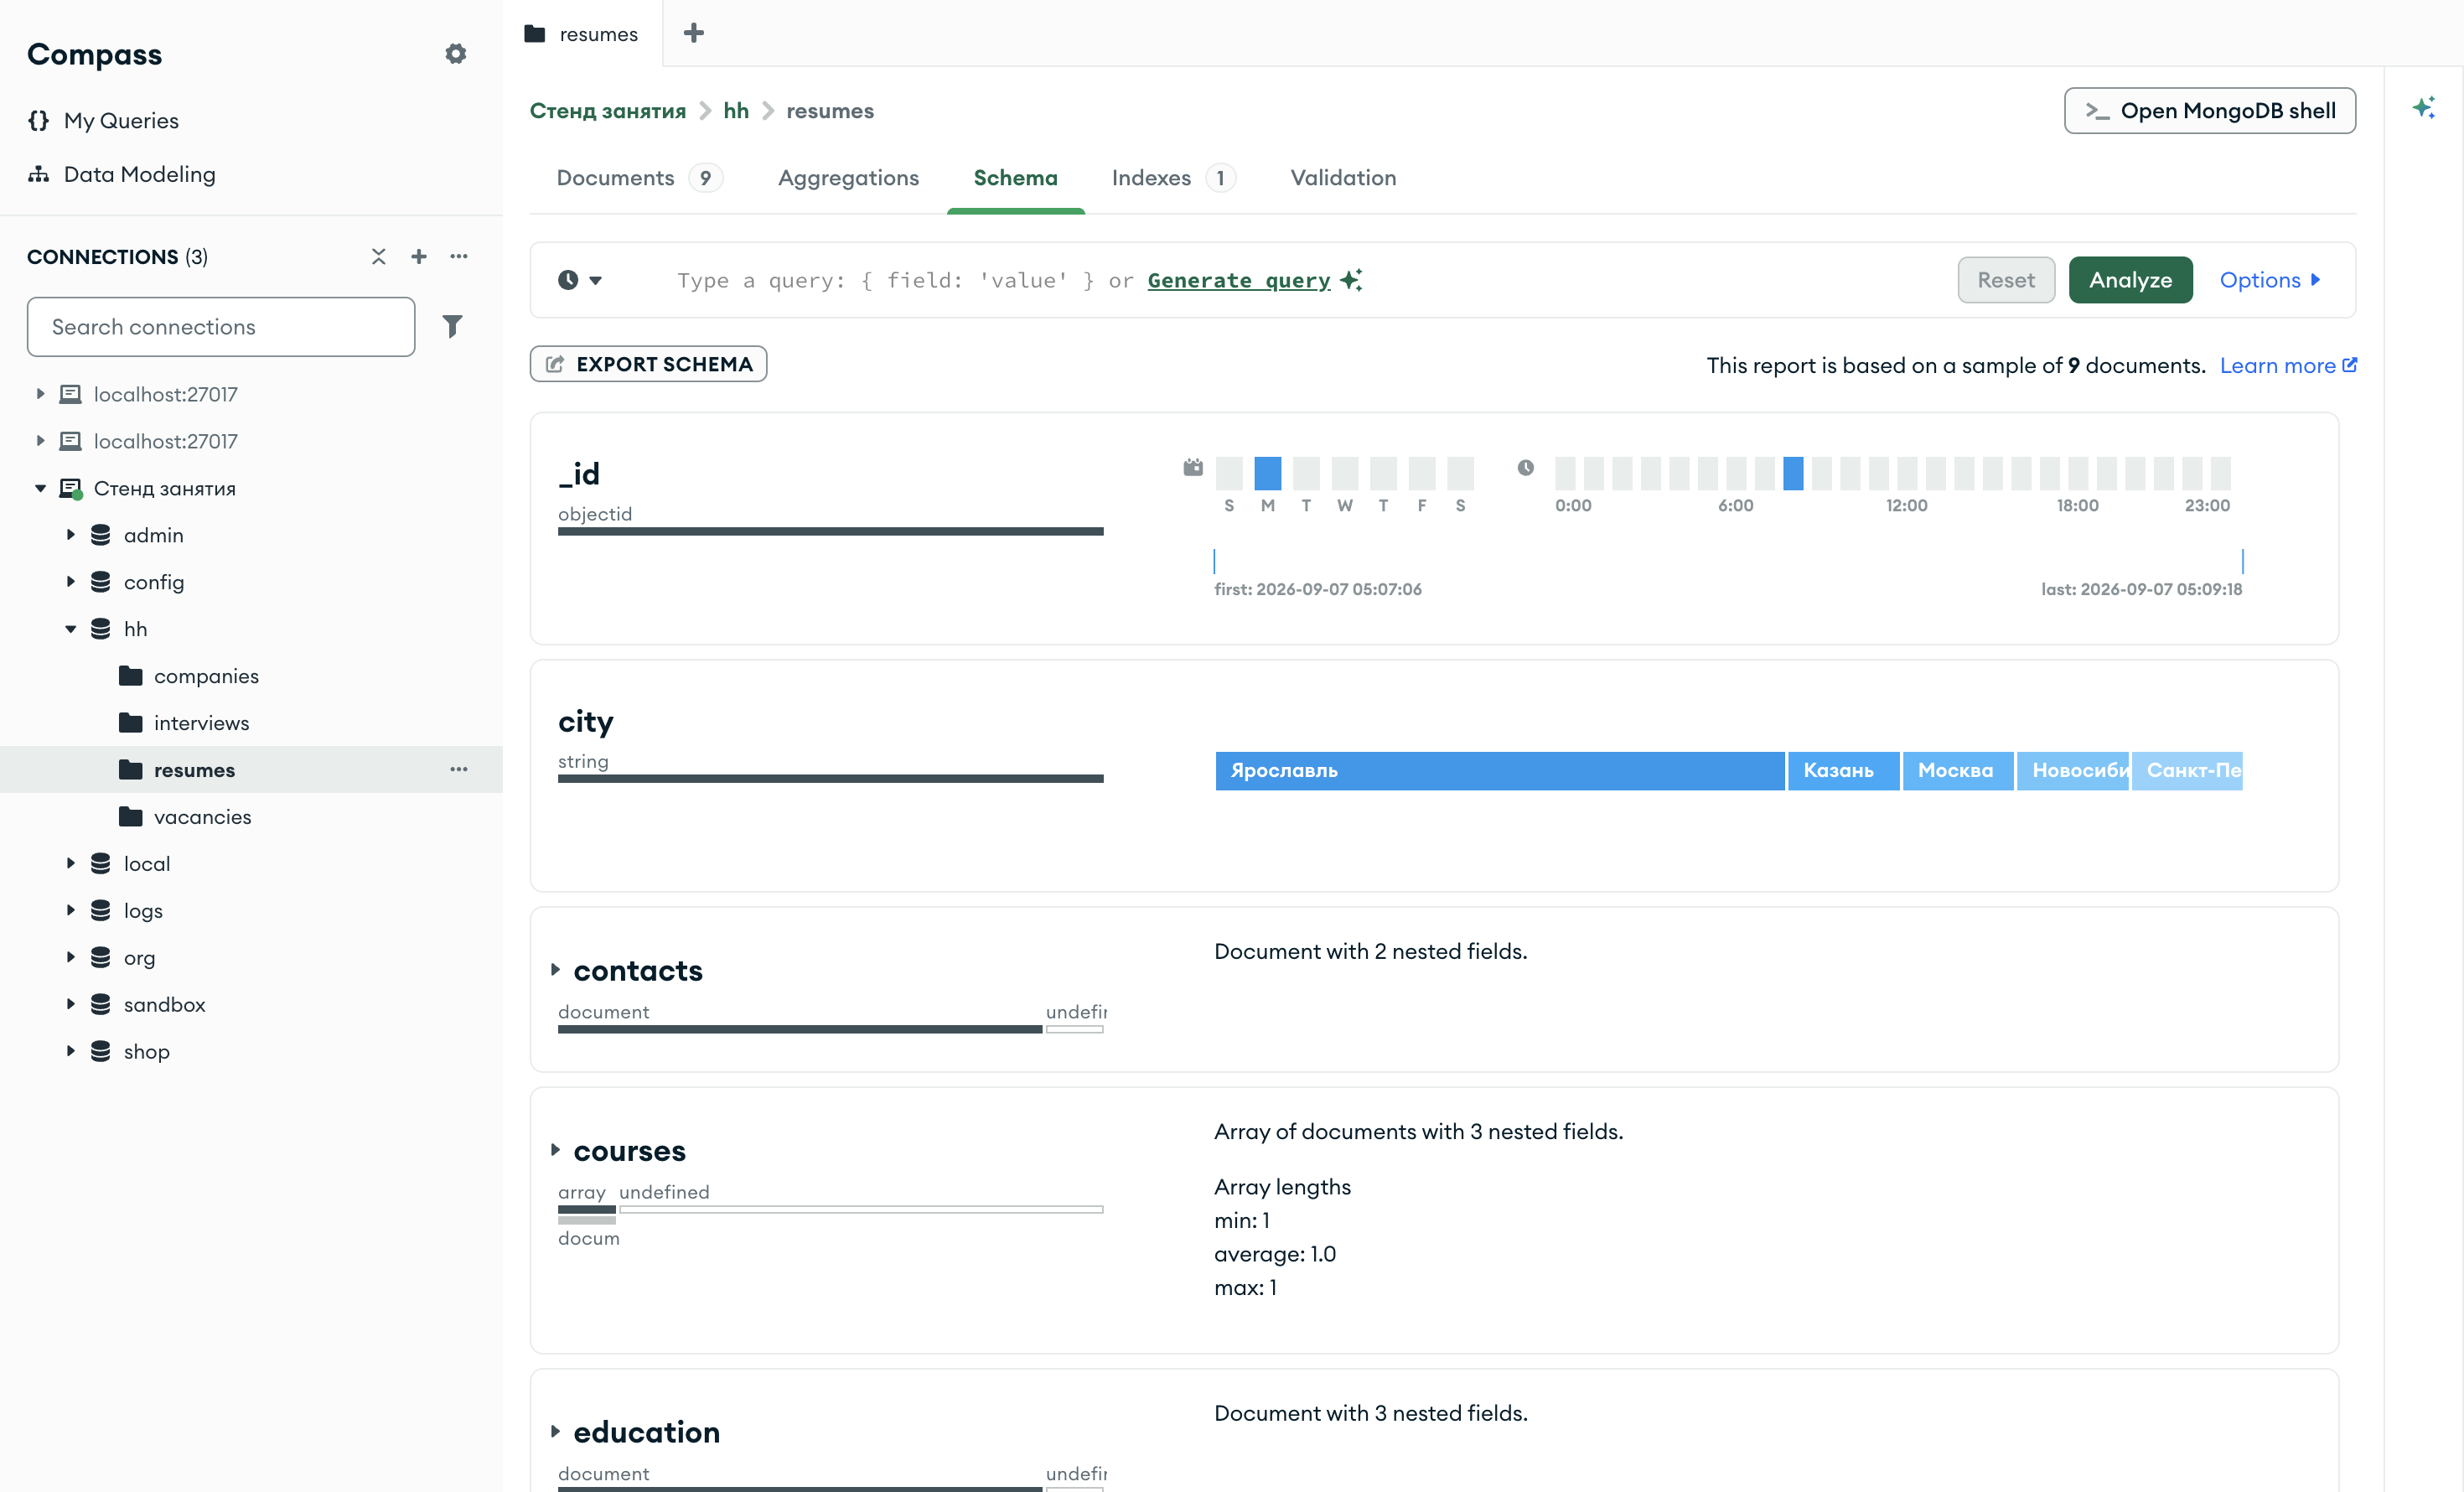Image resolution: width=2464 pixels, height=1492 pixels.
Task: Select Ярославль bar in city chart
Action: tap(1500, 771)
